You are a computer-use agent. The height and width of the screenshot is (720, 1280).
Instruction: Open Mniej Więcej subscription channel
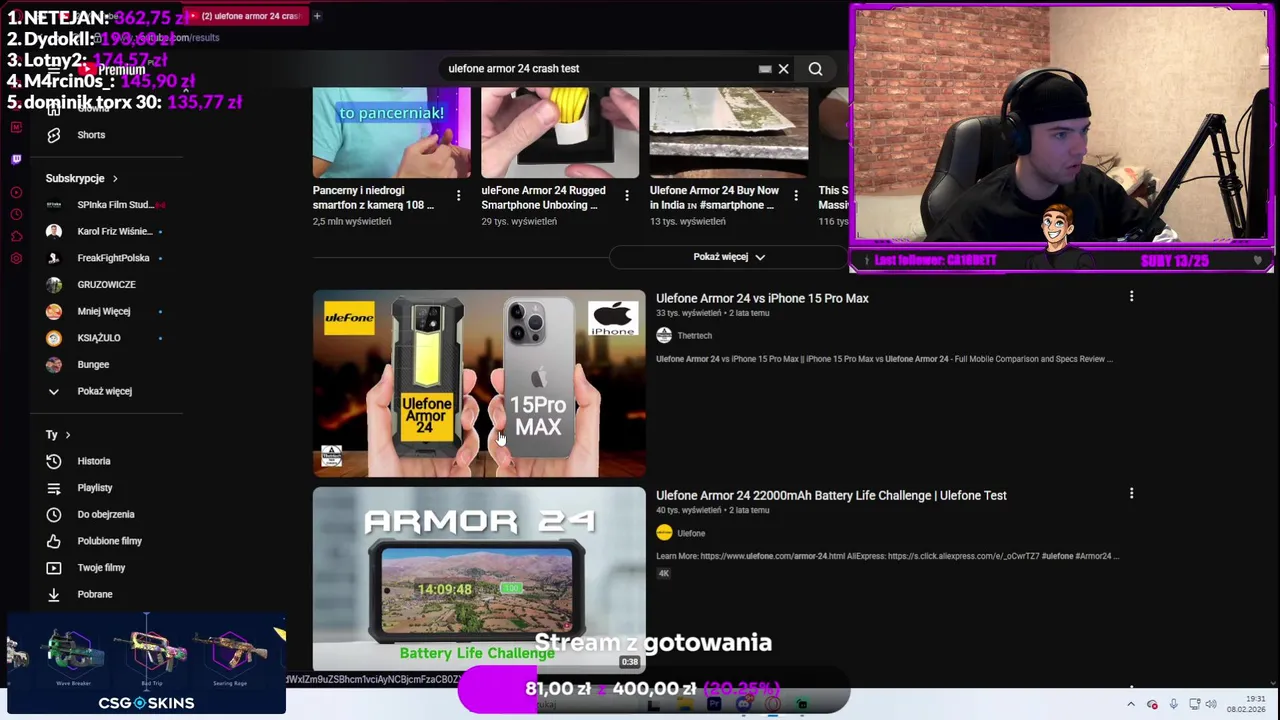pos(104,311)
